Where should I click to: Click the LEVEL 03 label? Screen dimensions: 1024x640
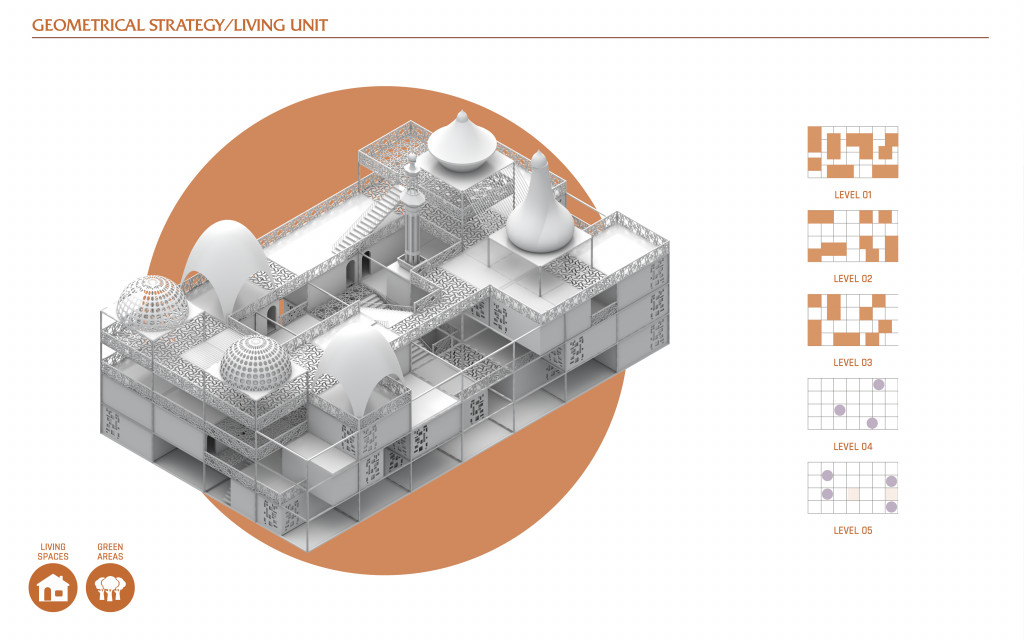click(853, 362)
